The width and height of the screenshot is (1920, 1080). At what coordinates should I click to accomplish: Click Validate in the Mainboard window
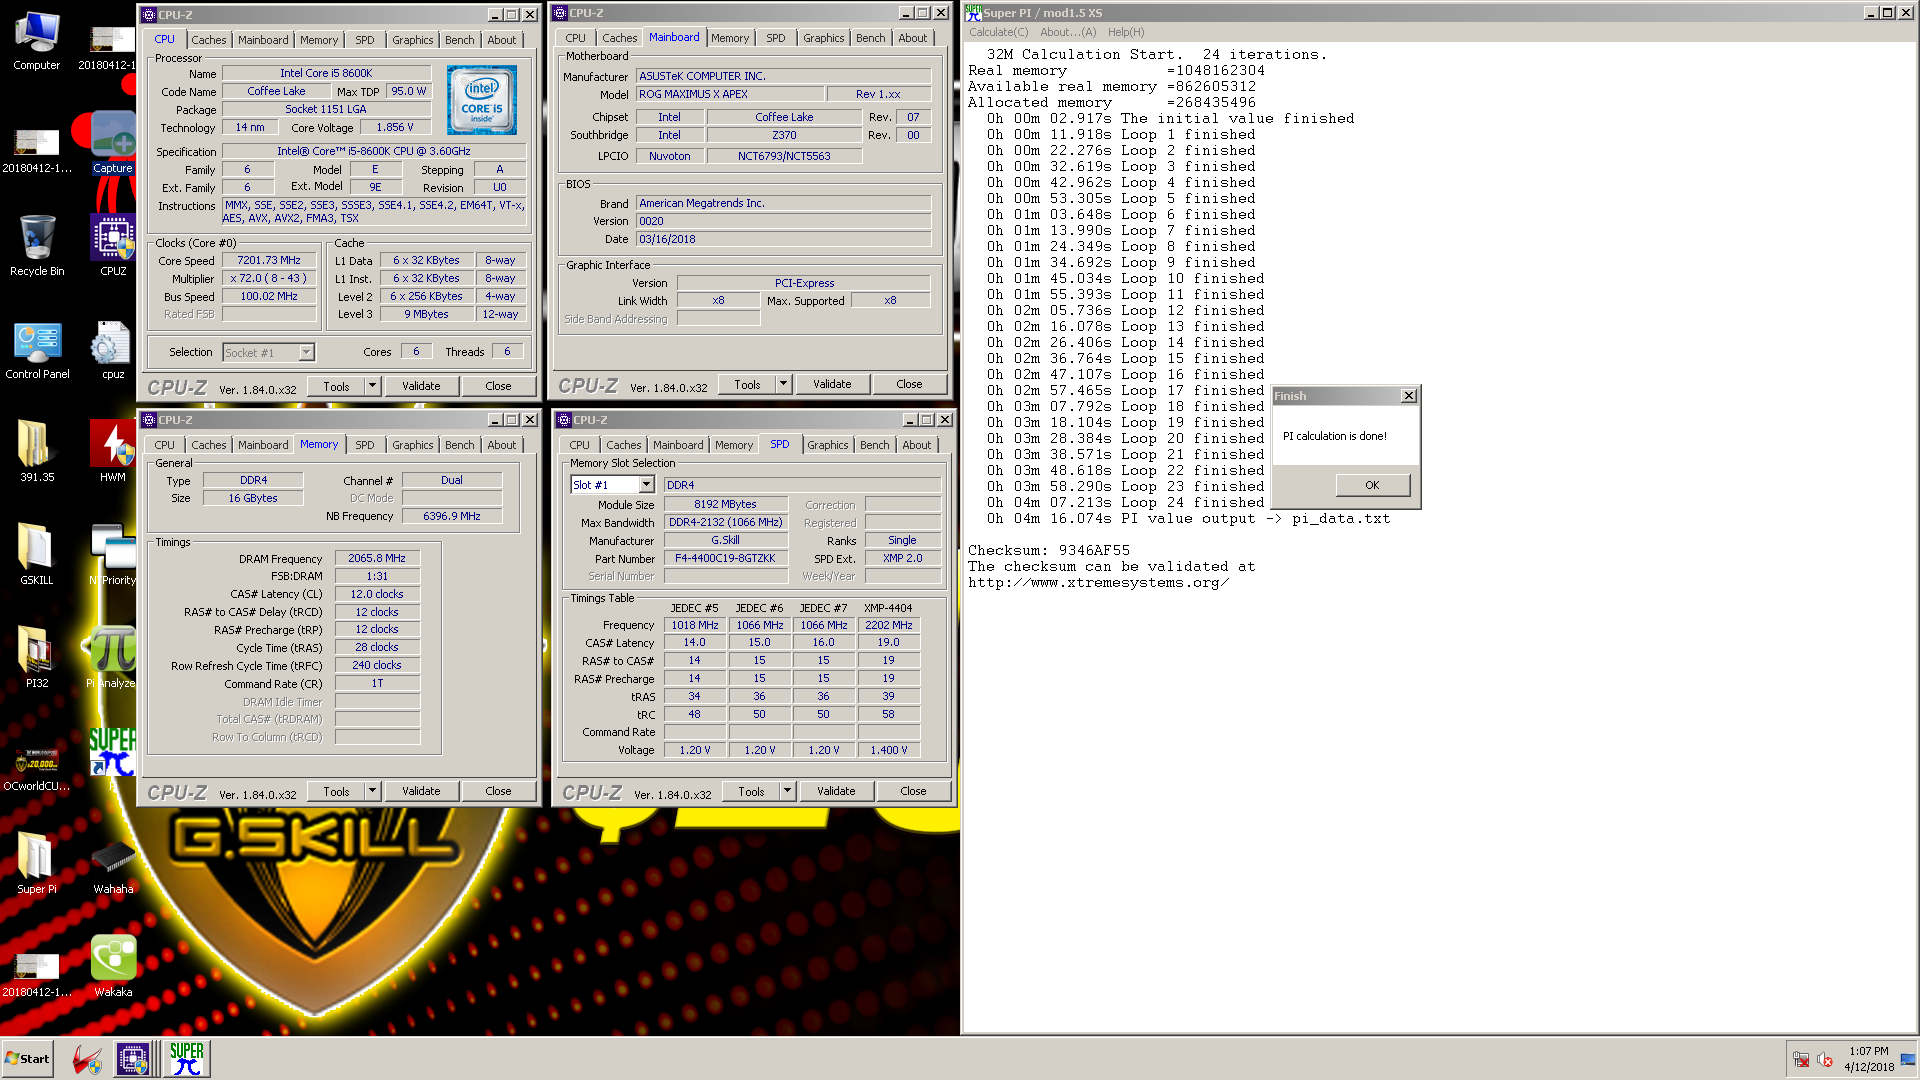pyautogui.click(x=832, y=384)
